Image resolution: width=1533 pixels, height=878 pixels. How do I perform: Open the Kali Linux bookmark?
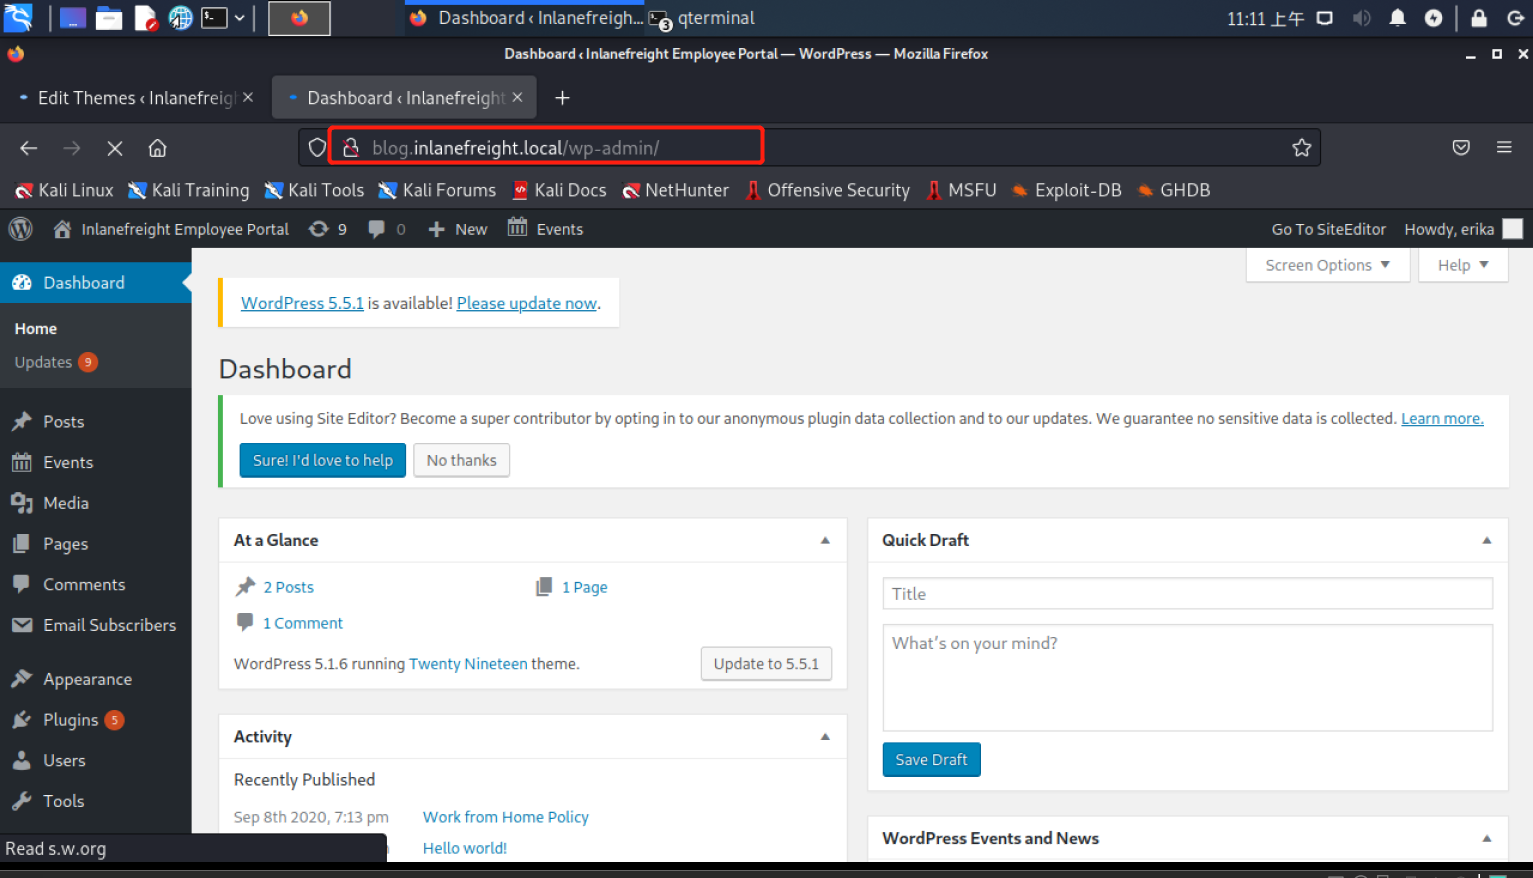tap(64, 190)
